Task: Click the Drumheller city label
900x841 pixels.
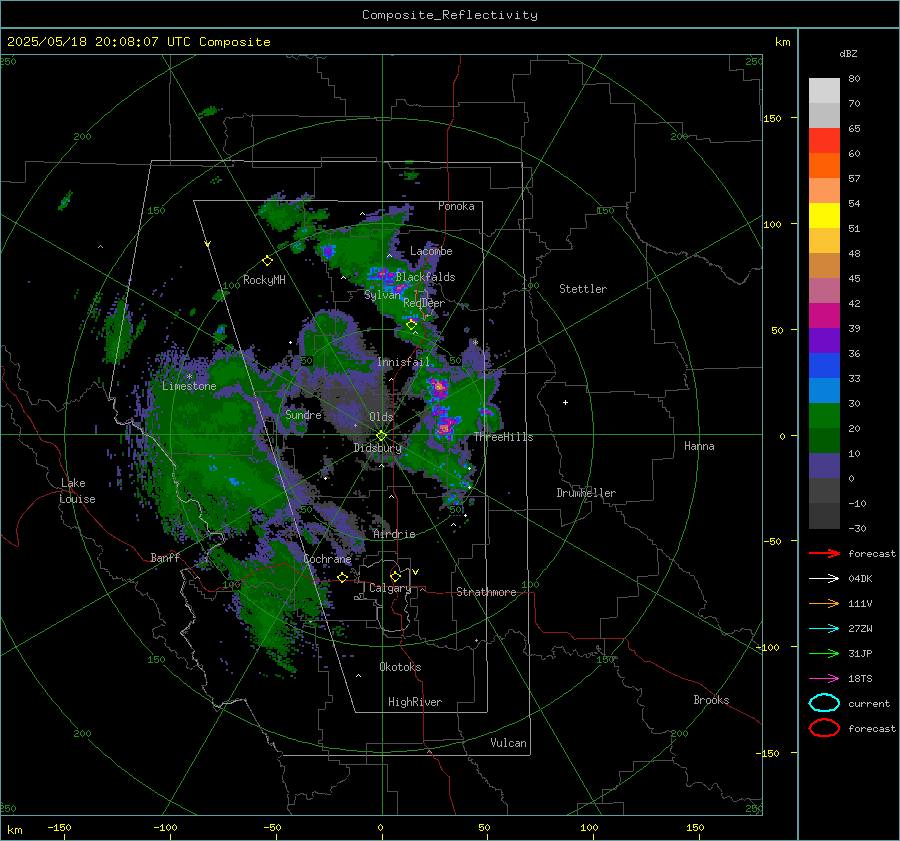Action: (x=586, y=493)
